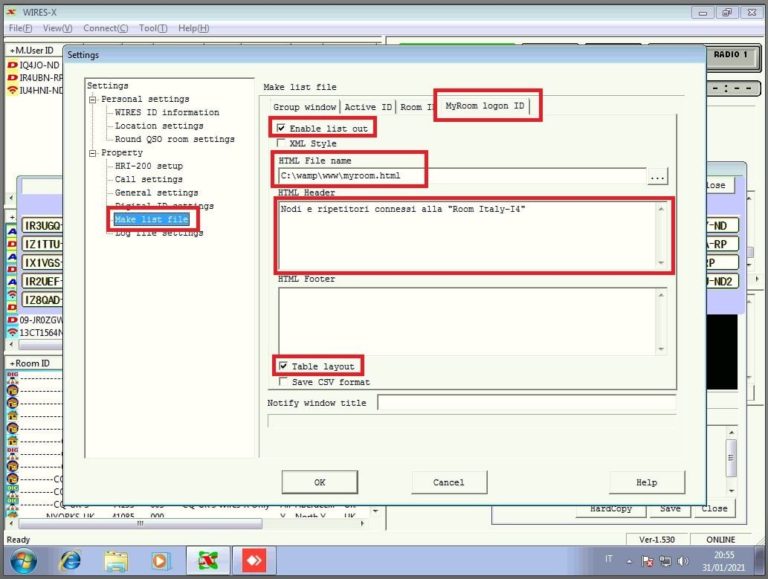Click IQ4JO-ND in M.User ID list
The width and height of the screenshot is (768, 579).
click(x=39, y=65)
